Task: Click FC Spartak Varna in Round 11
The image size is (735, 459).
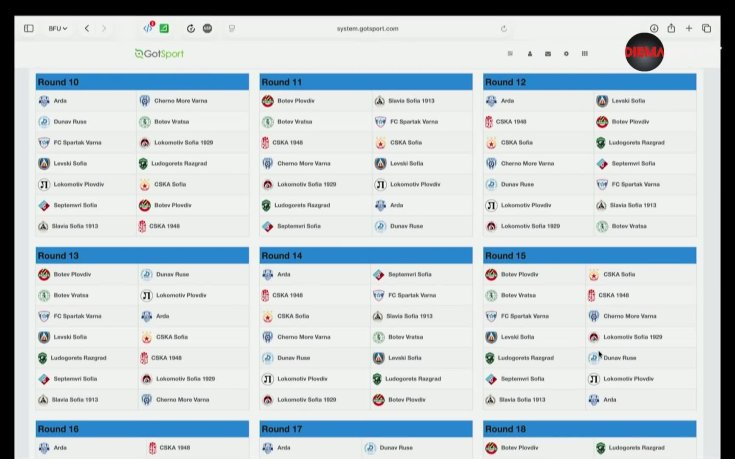Action: 414,122
